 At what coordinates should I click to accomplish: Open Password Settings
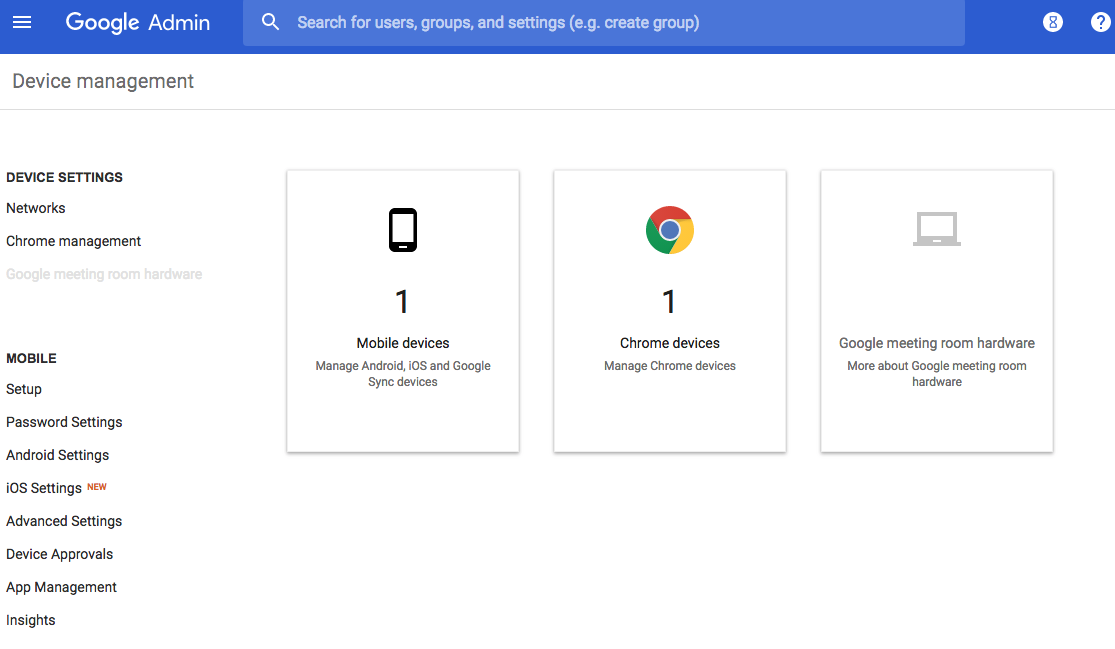[64, 422]
